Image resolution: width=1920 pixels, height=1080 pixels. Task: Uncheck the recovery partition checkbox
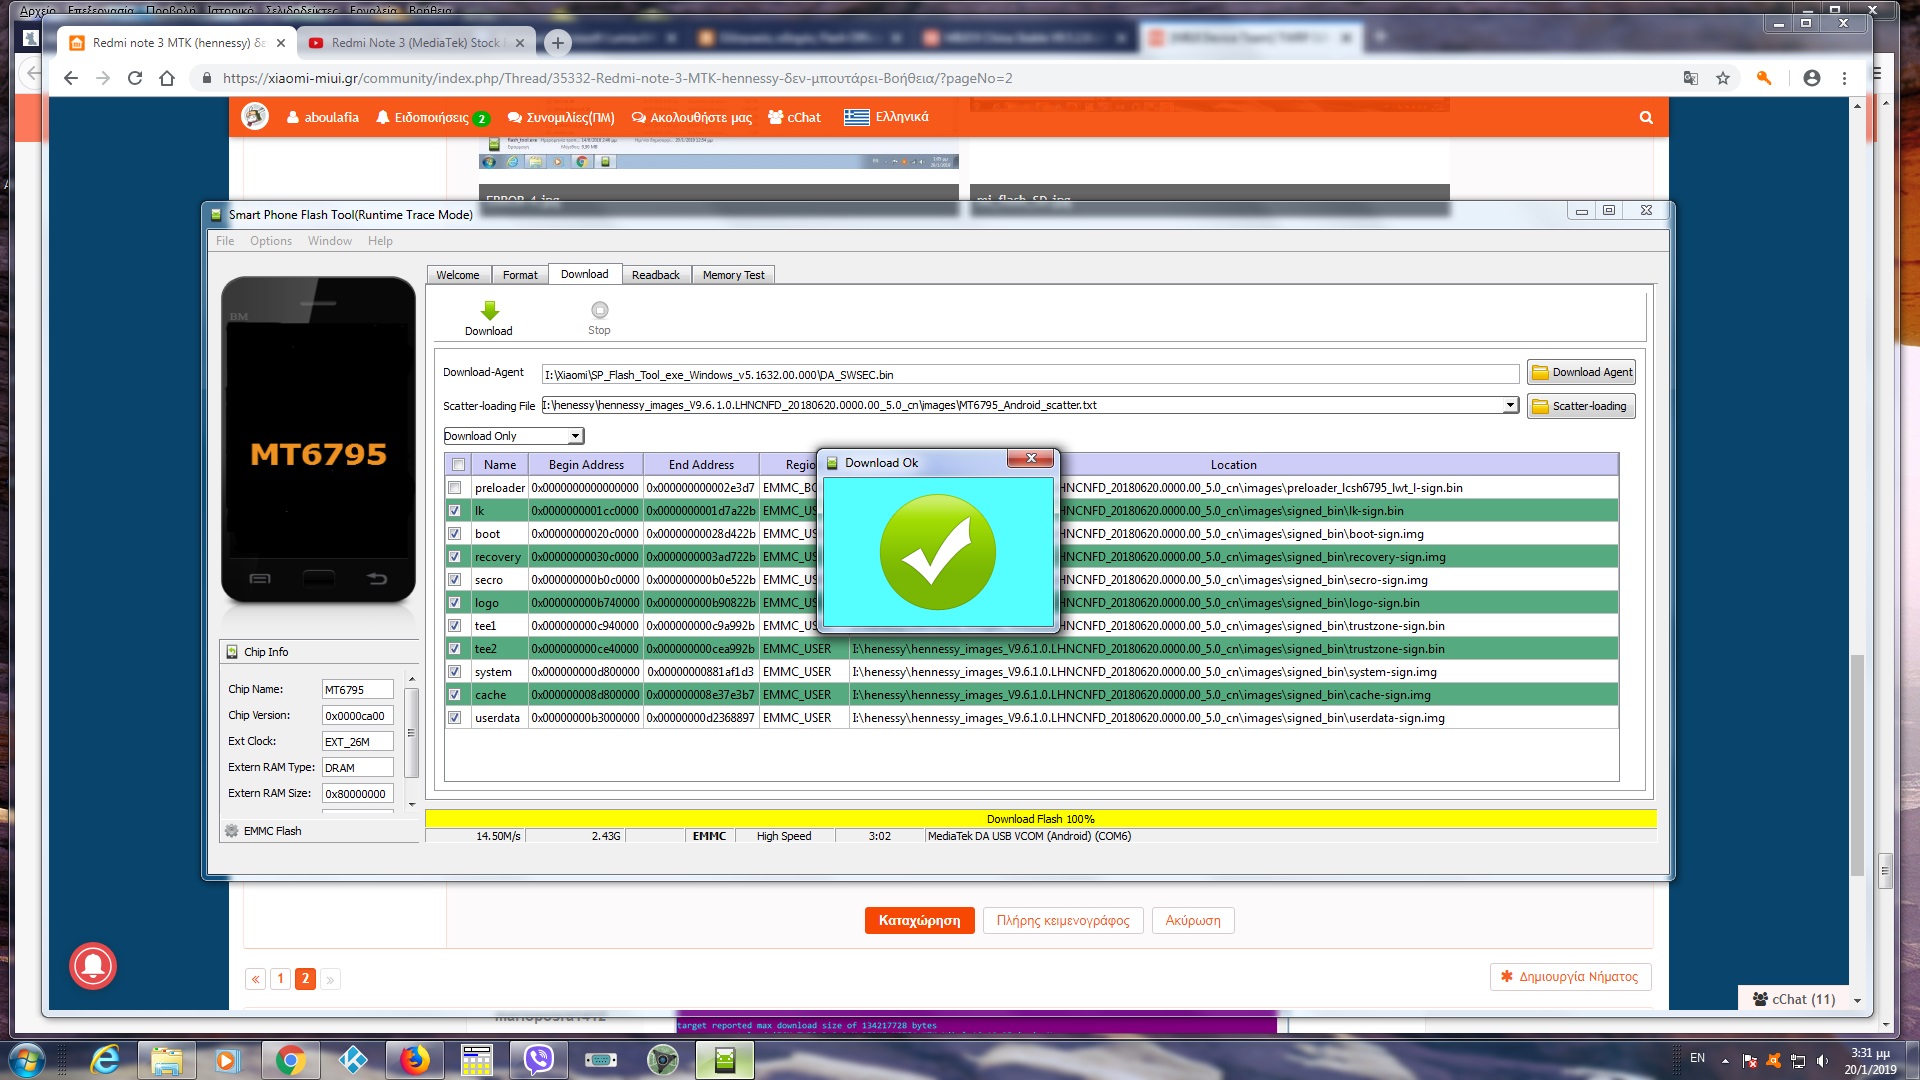[x=455, y=557]
